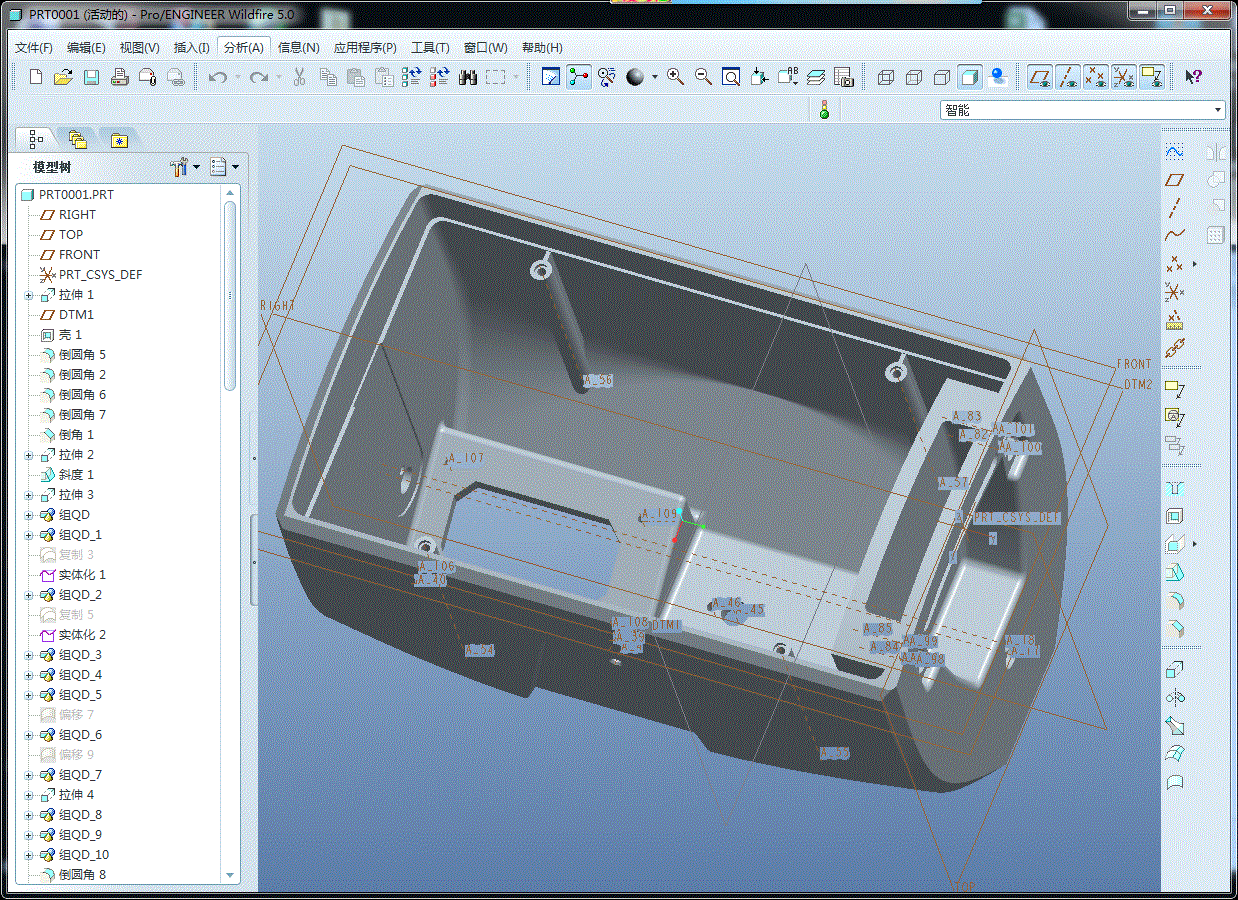This screenshot has width=1238, height=900.
Task: Regenerate the model using the regenerate icon
Action: click(412, 77)
